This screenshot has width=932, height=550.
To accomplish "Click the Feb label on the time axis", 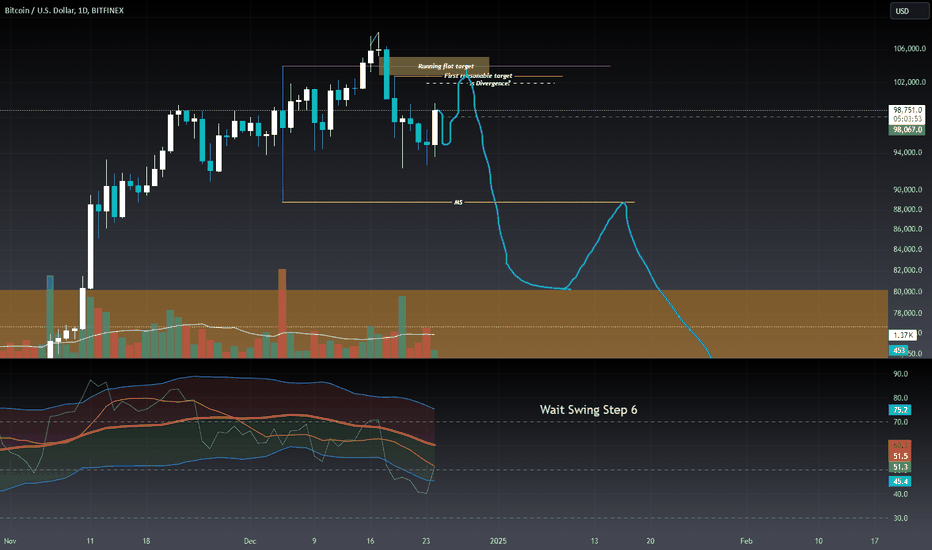I will [747, 541].
